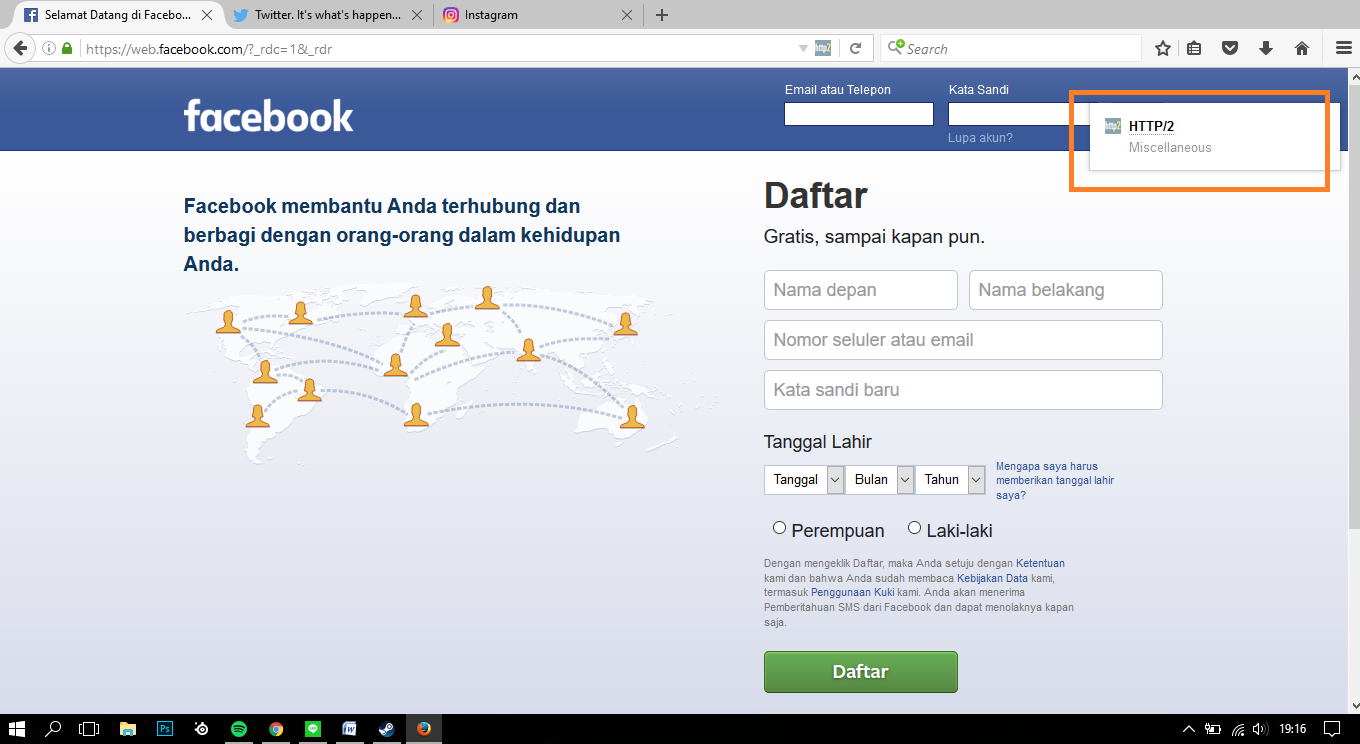Click the Nomor seluler atau email field
Screen dimensions: 1360x744
pyautogui.click(x=963, y=340)
